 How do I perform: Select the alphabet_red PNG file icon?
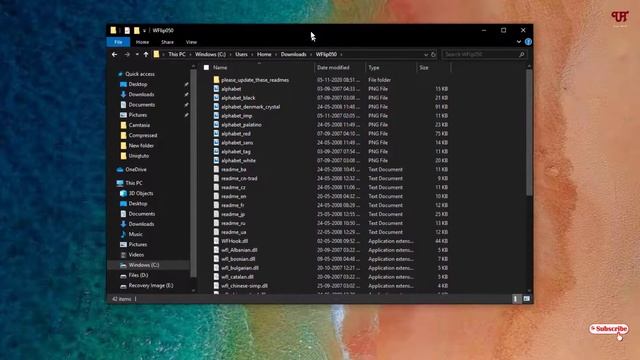click(x=216, y=133)
